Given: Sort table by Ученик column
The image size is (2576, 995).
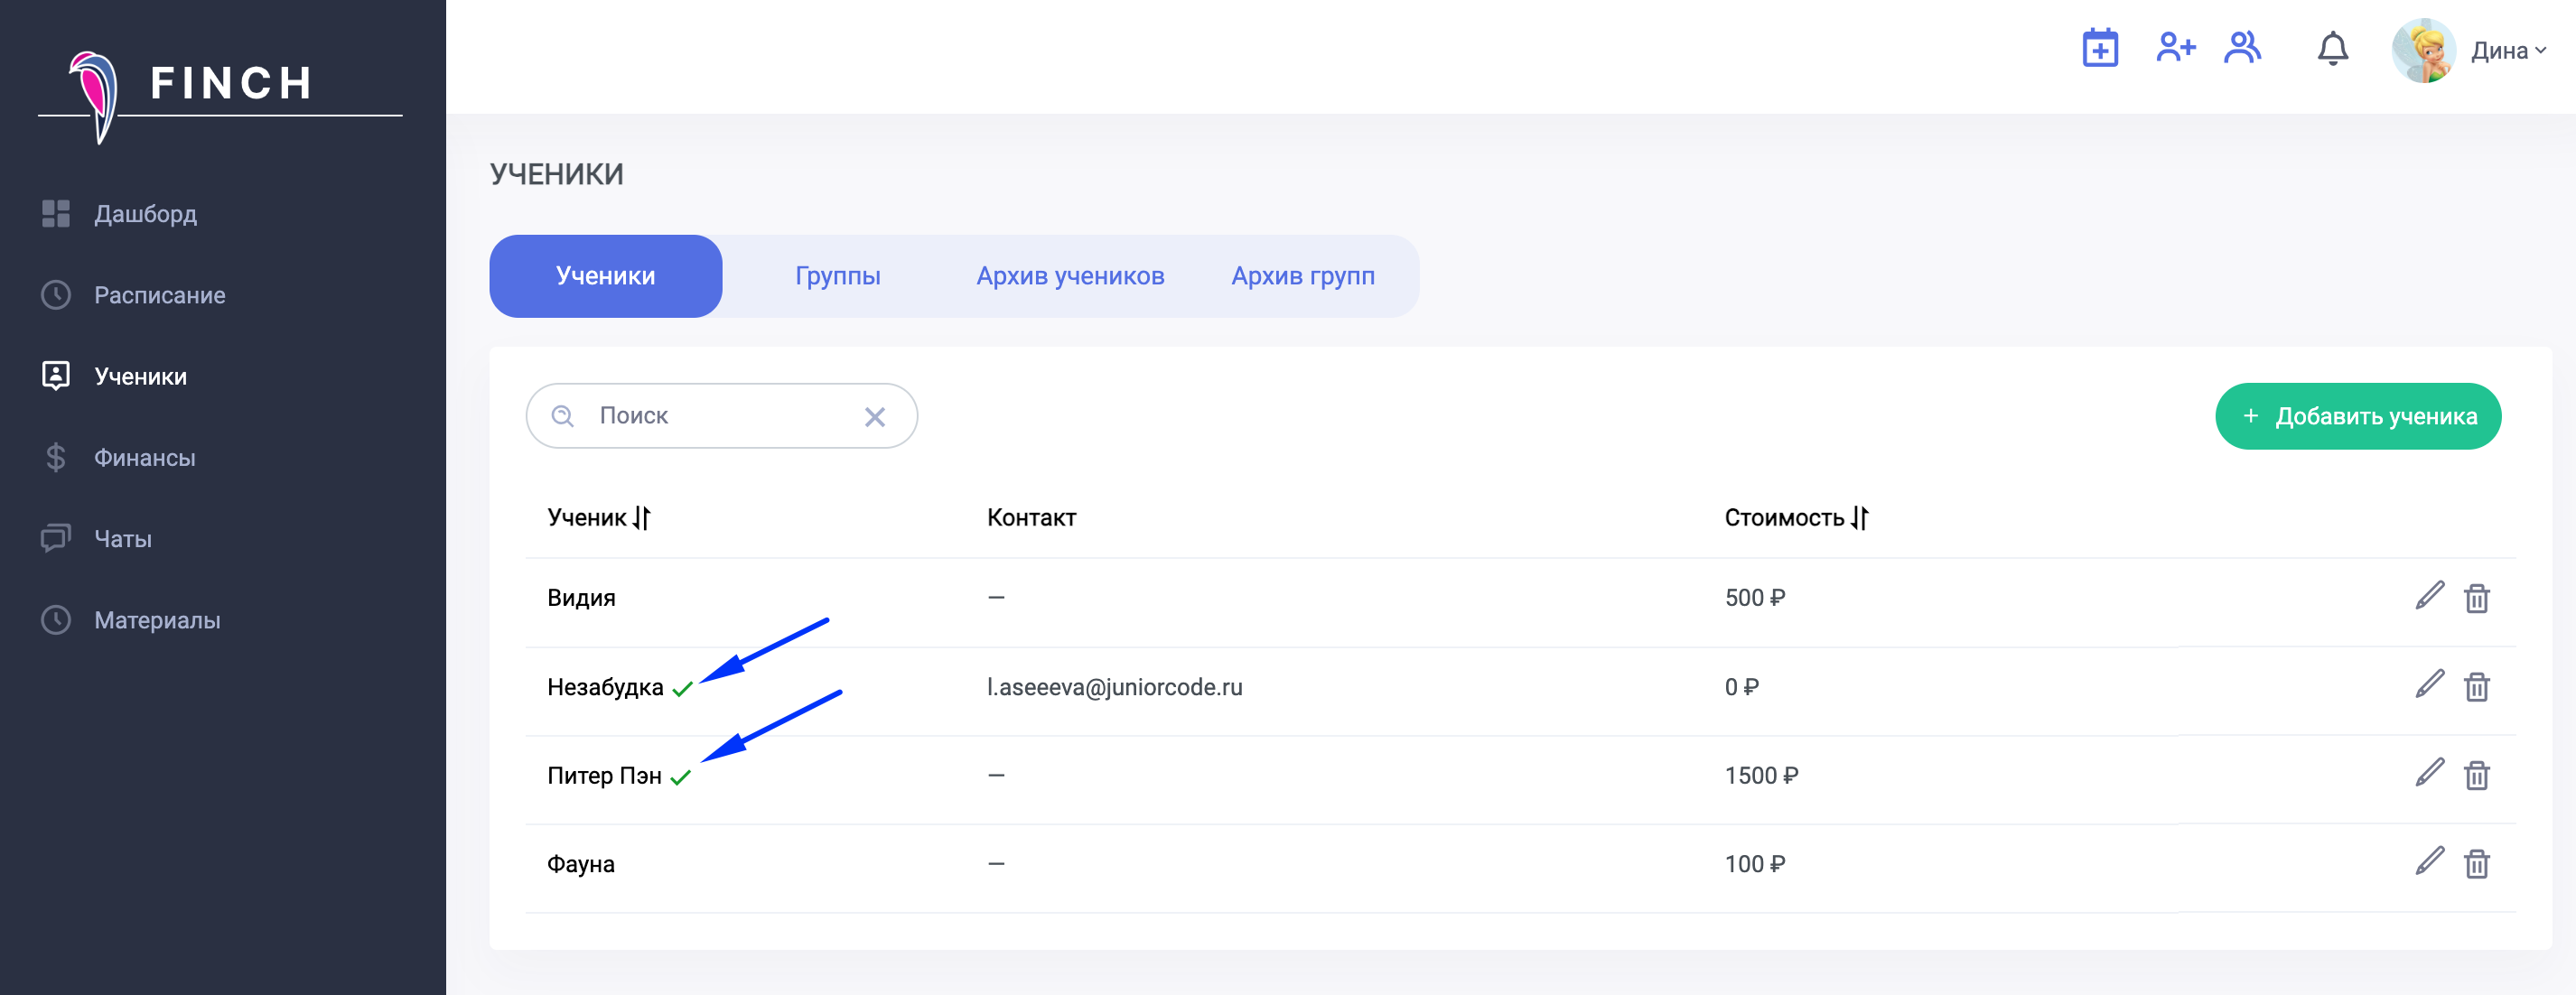Looking at the screenshot, I should tap(641, 518).
